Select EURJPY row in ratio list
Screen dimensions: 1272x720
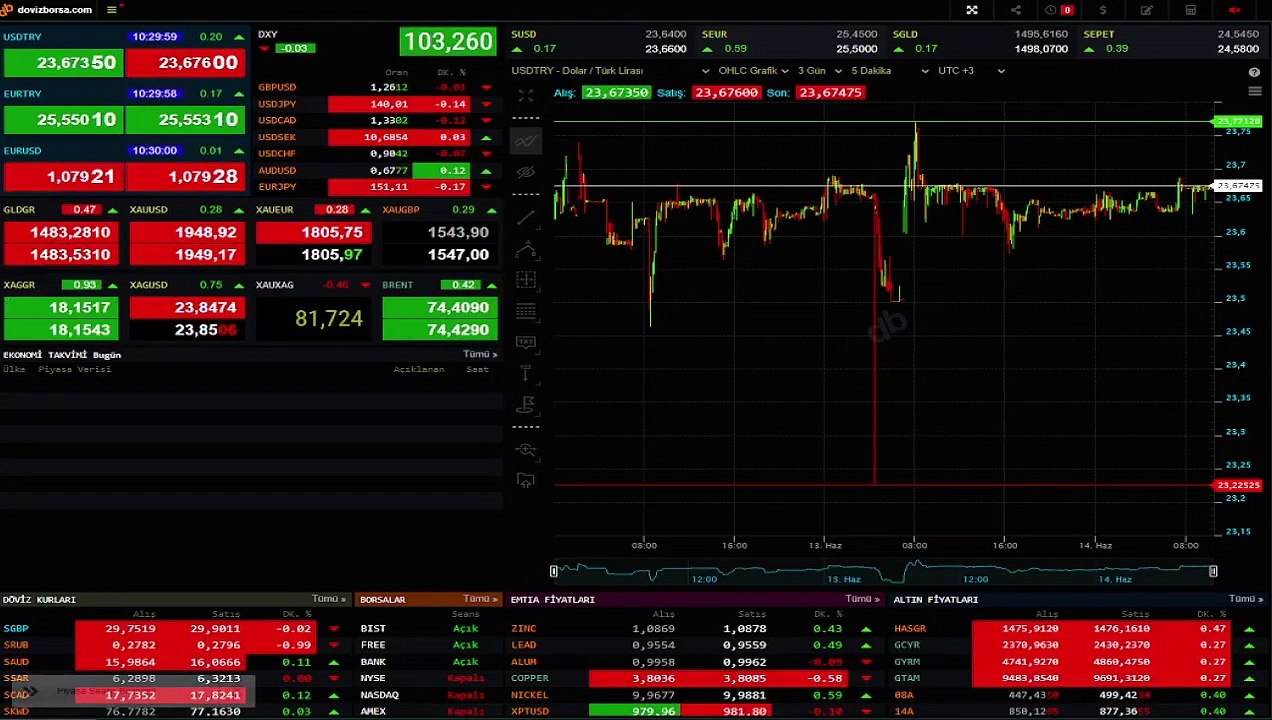point(377,187)
